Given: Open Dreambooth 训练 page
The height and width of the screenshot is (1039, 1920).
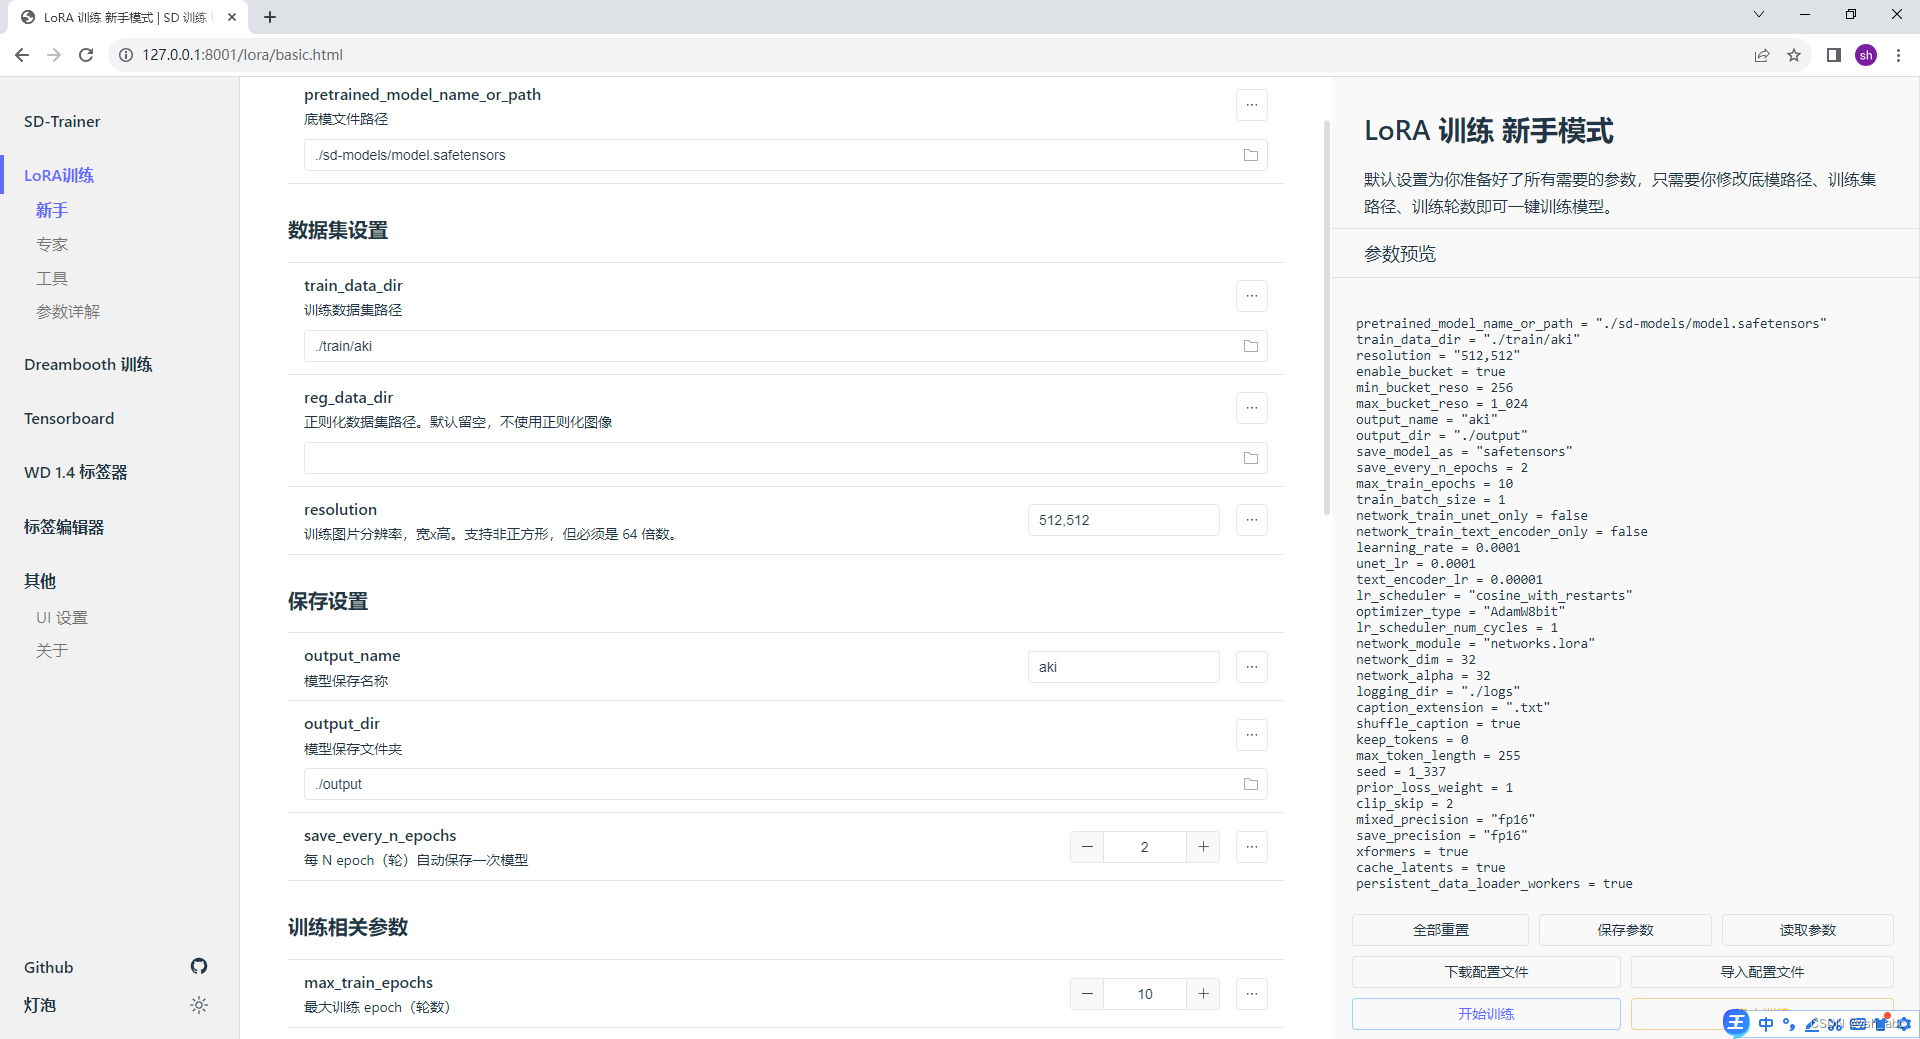Looking at the screenshot, I should click(88, 364).
